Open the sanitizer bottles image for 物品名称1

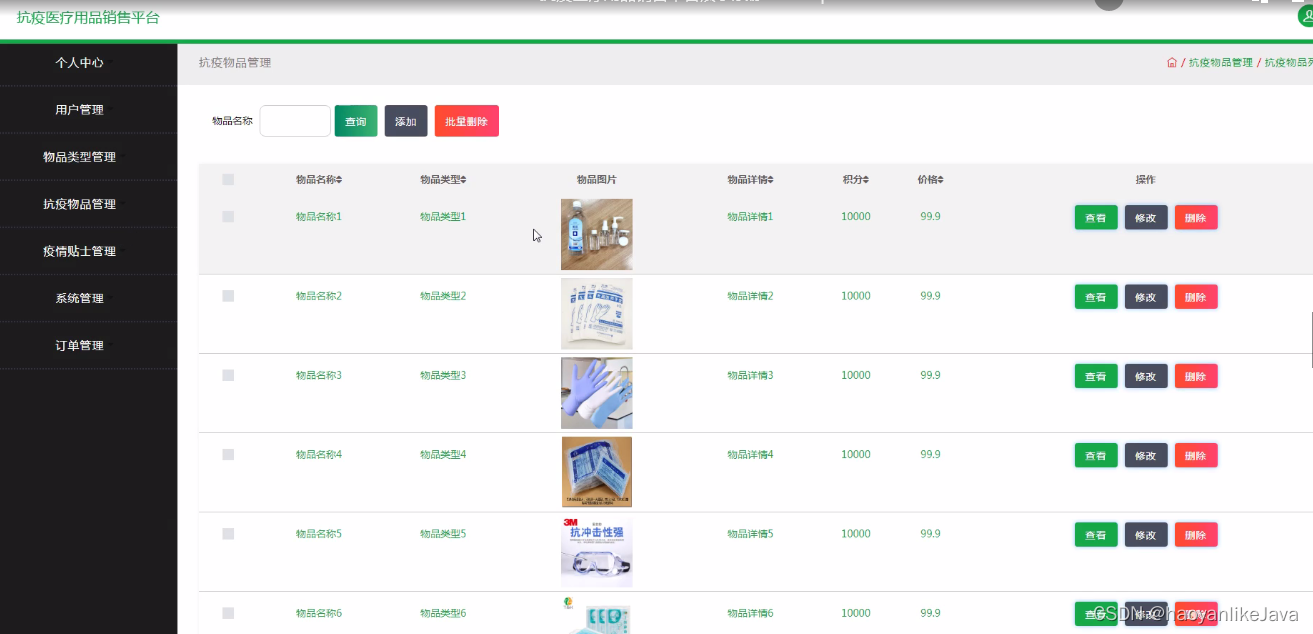(x=597, y=234)
